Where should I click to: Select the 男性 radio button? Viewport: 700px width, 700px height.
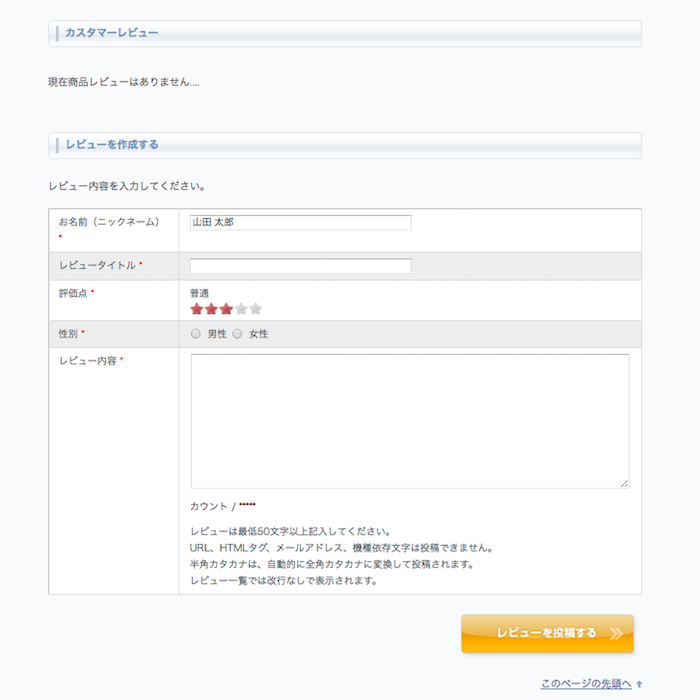(x=196, y=334)
